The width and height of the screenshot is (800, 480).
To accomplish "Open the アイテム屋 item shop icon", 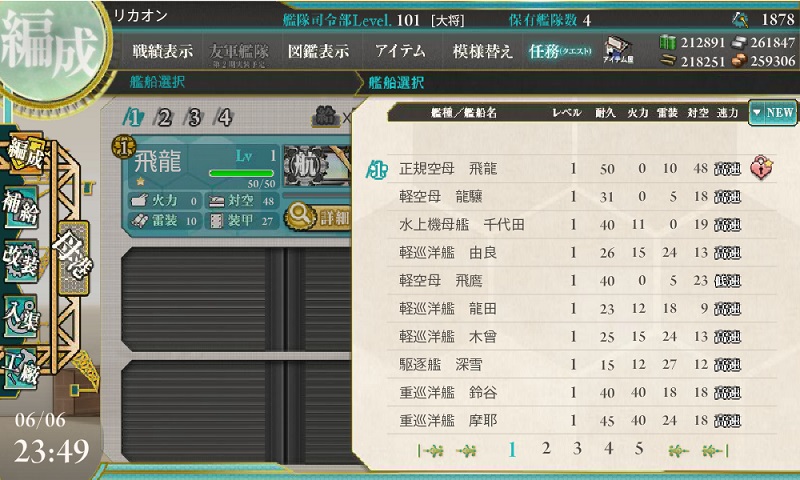I will (x=618, y=49).
